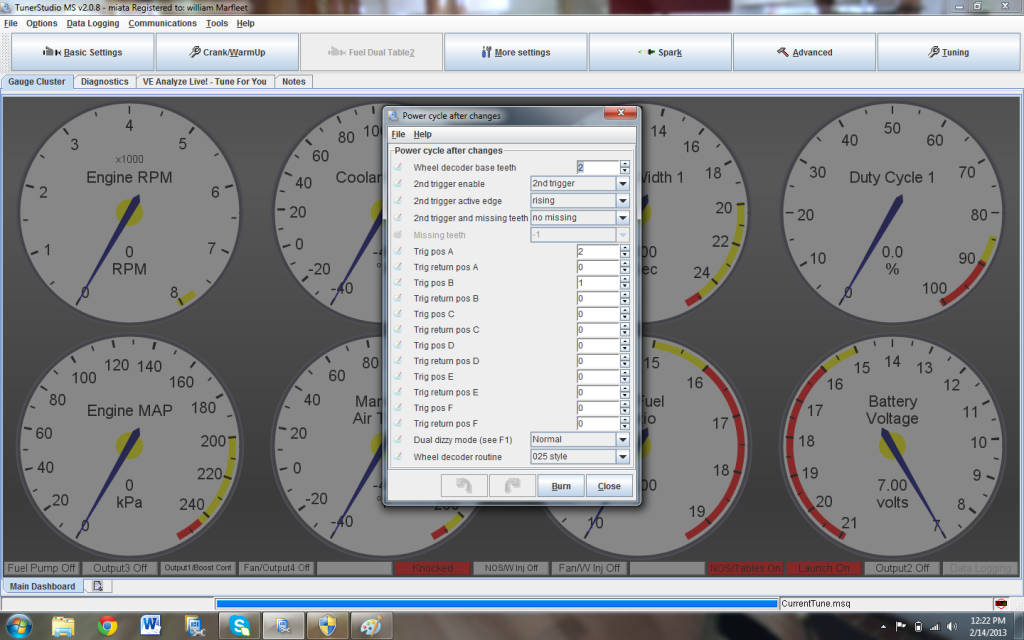Viewport: 1024px width, 640px height.
Task: Click the dialog Close button
Action: point(609,486)
